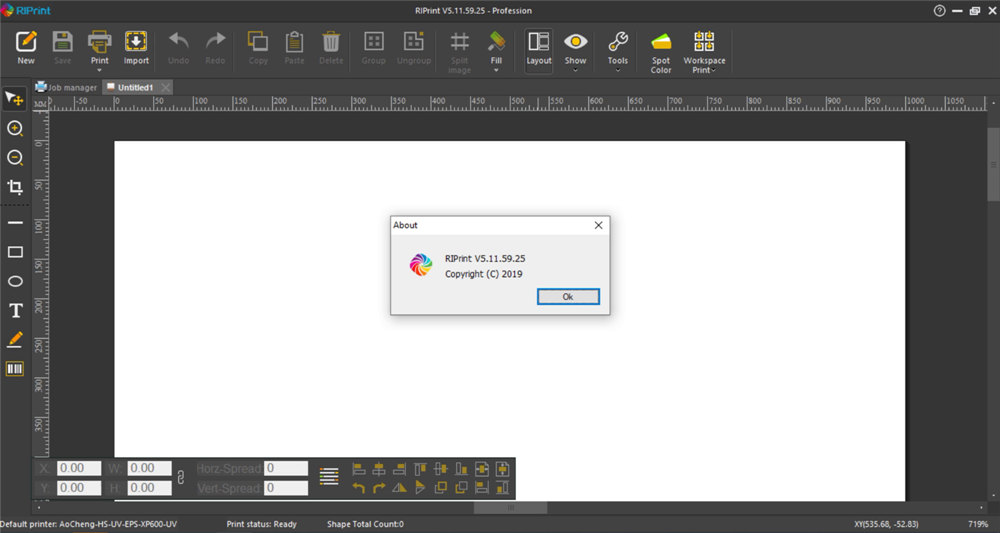Image resolution: width=1000 pixels, height=533 pixels.
Task: Expand the Workspace Print dropdown arrow
Action: (714, 71)
